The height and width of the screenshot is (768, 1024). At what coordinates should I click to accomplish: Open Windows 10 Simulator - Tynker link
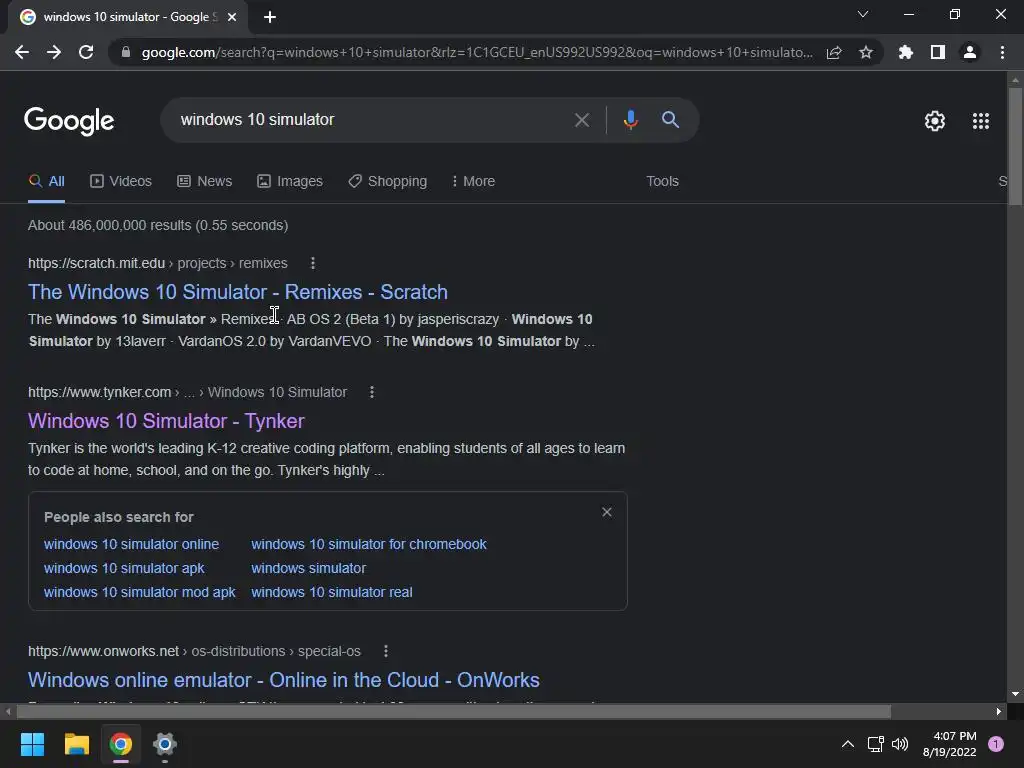point(166,421)
